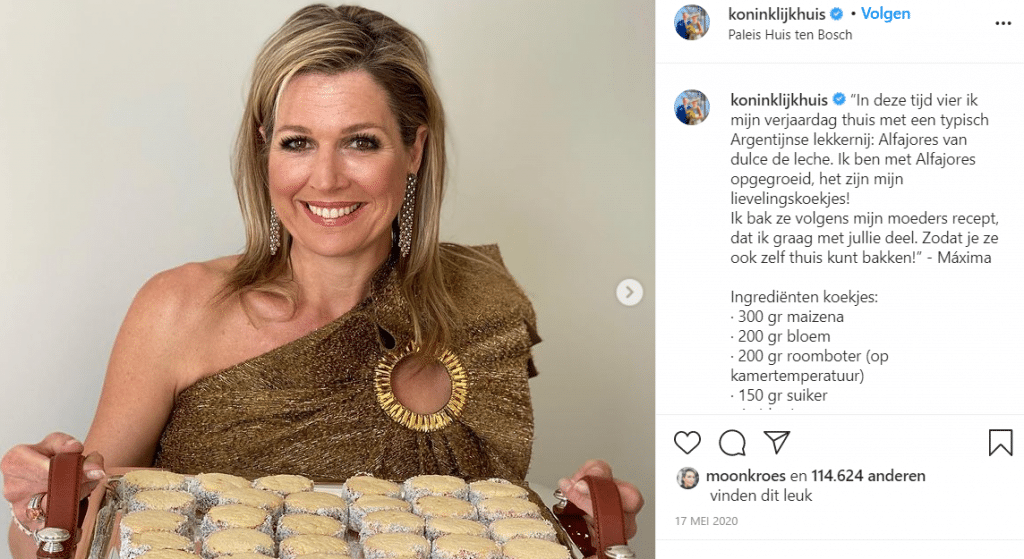Open koninklijkhuis profile picture in header
1024x559 pixels.
[692, 23]
